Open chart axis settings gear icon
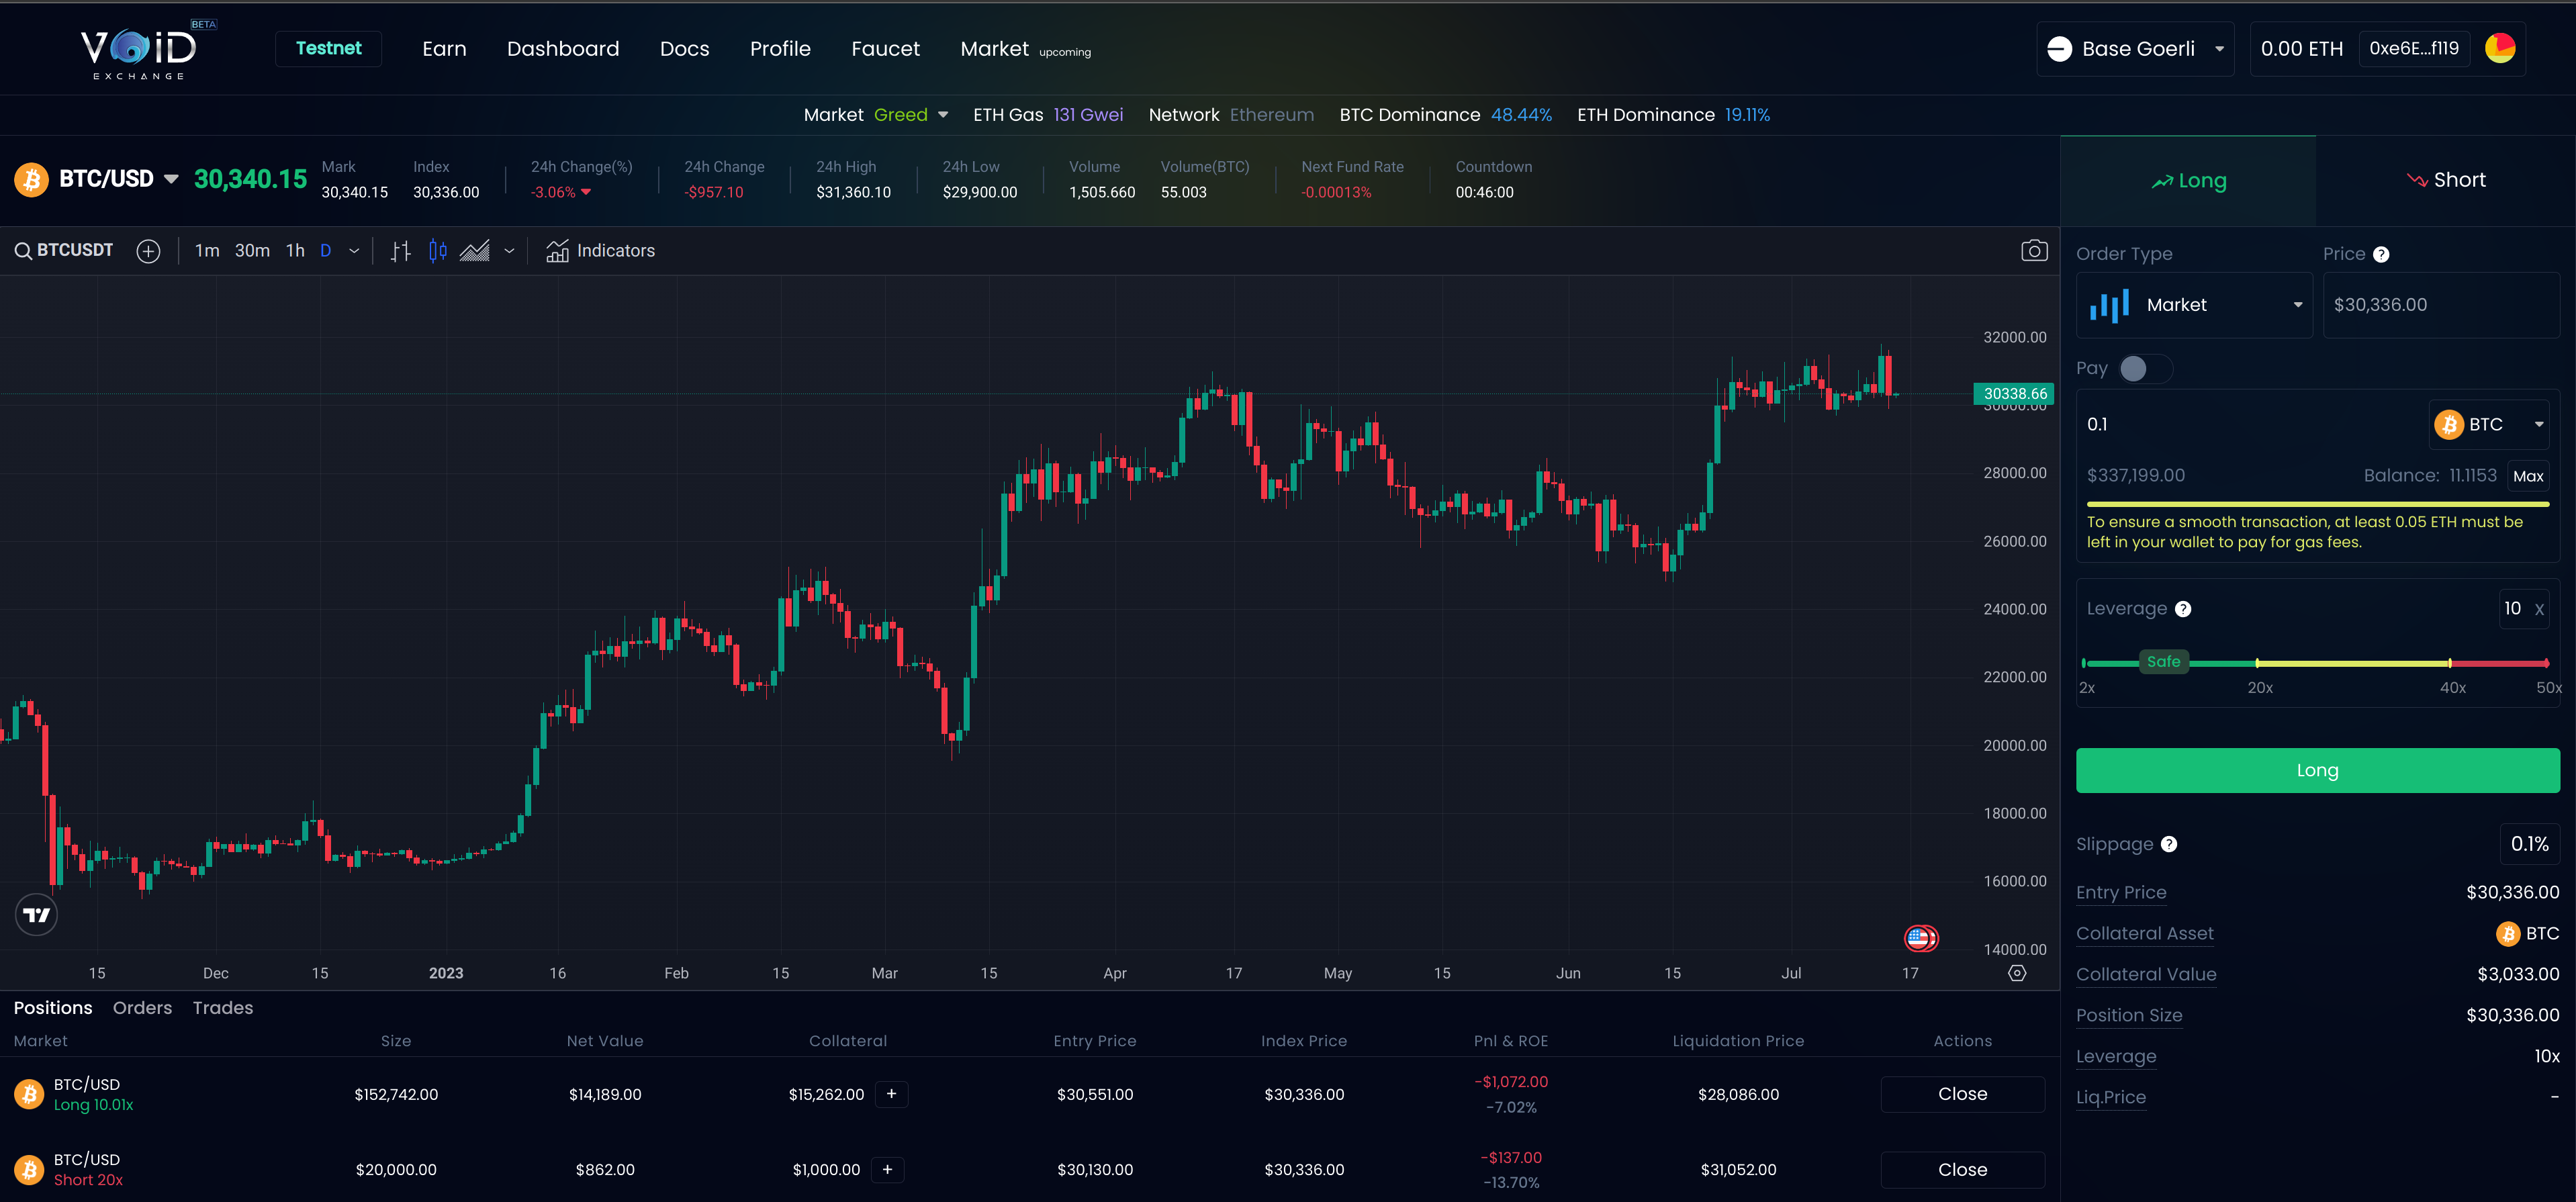 2017,973
